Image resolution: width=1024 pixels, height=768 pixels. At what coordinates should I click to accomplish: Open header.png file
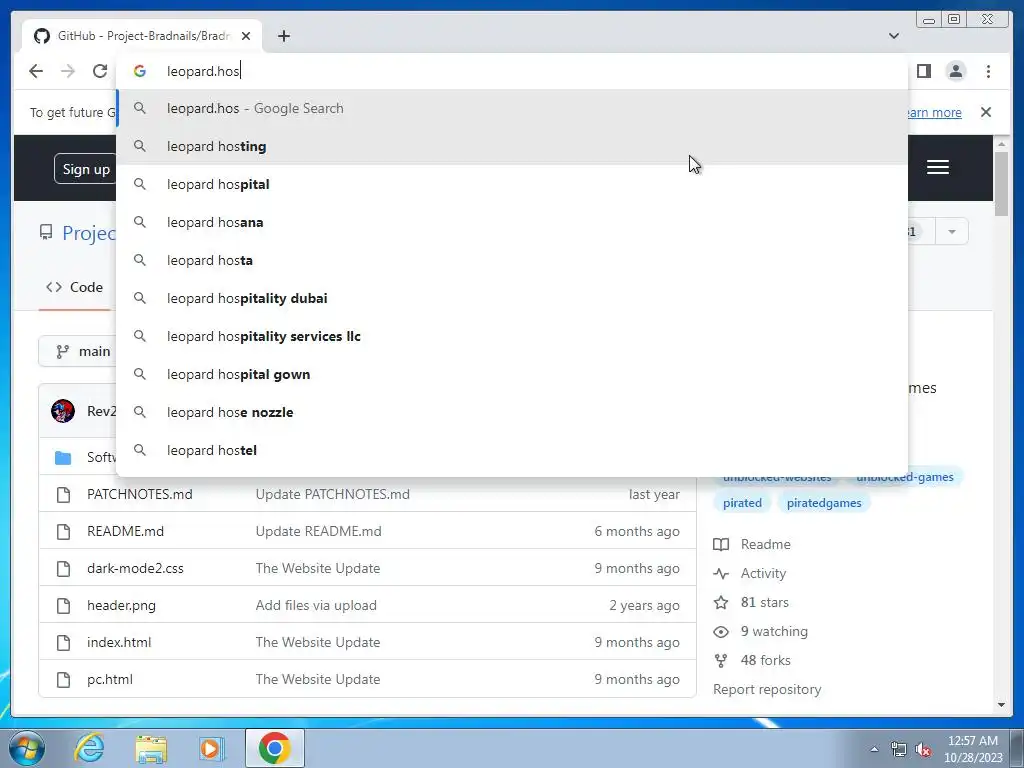[121, 605]
